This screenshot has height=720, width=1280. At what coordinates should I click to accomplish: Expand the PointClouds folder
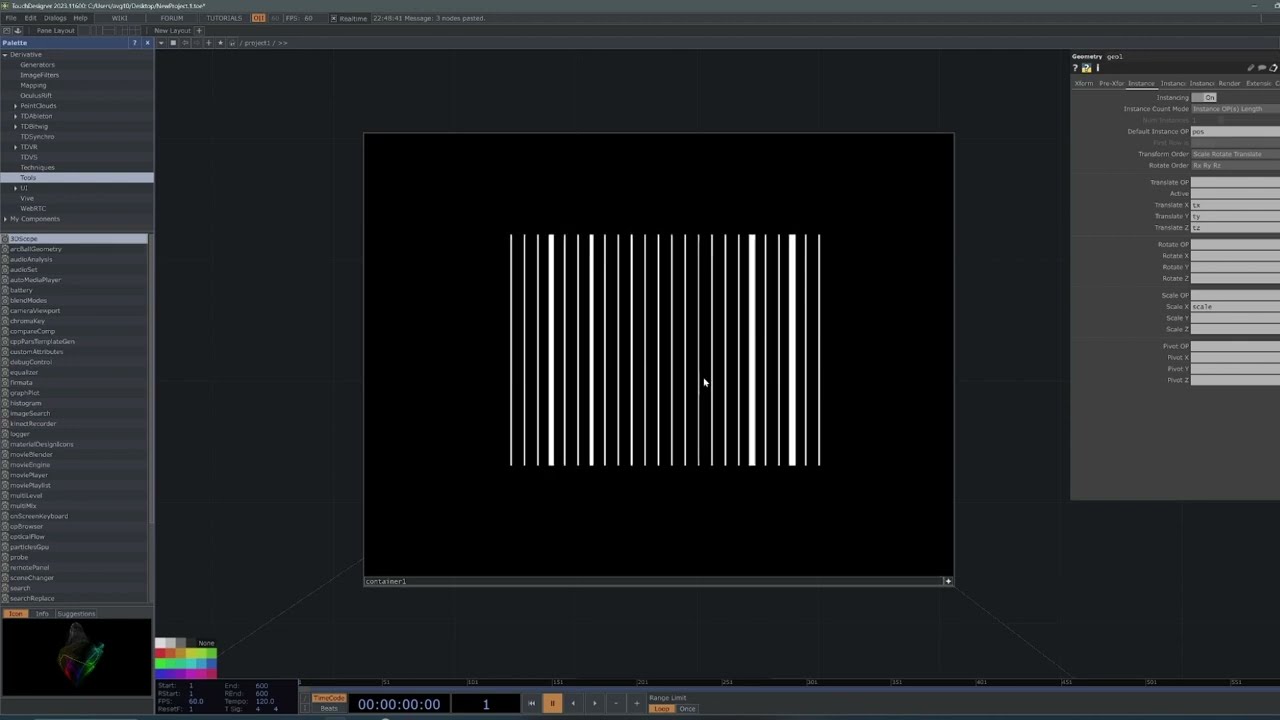[15, 106]
